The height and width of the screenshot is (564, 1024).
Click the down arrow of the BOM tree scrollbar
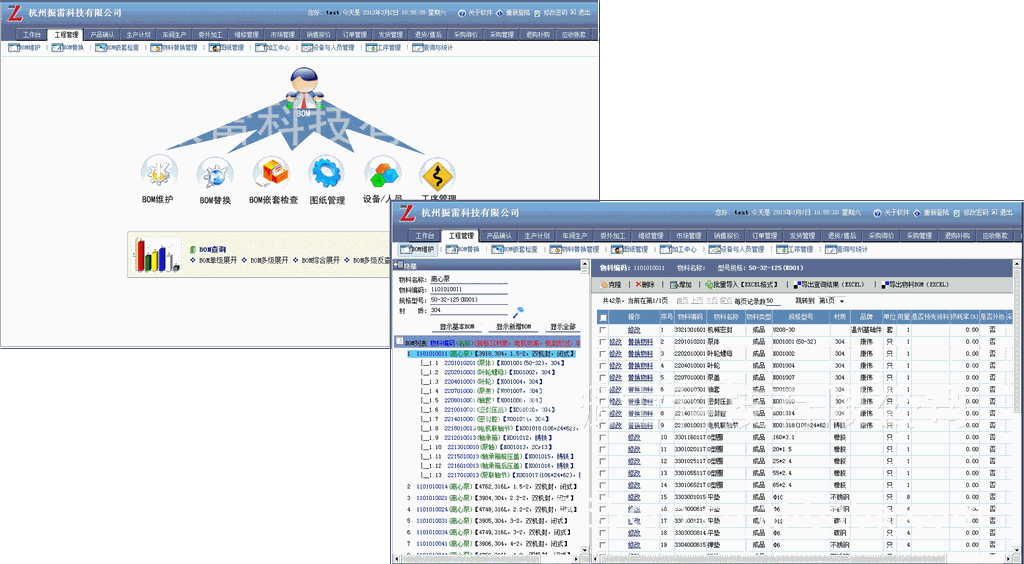click(x=584, y=552)
